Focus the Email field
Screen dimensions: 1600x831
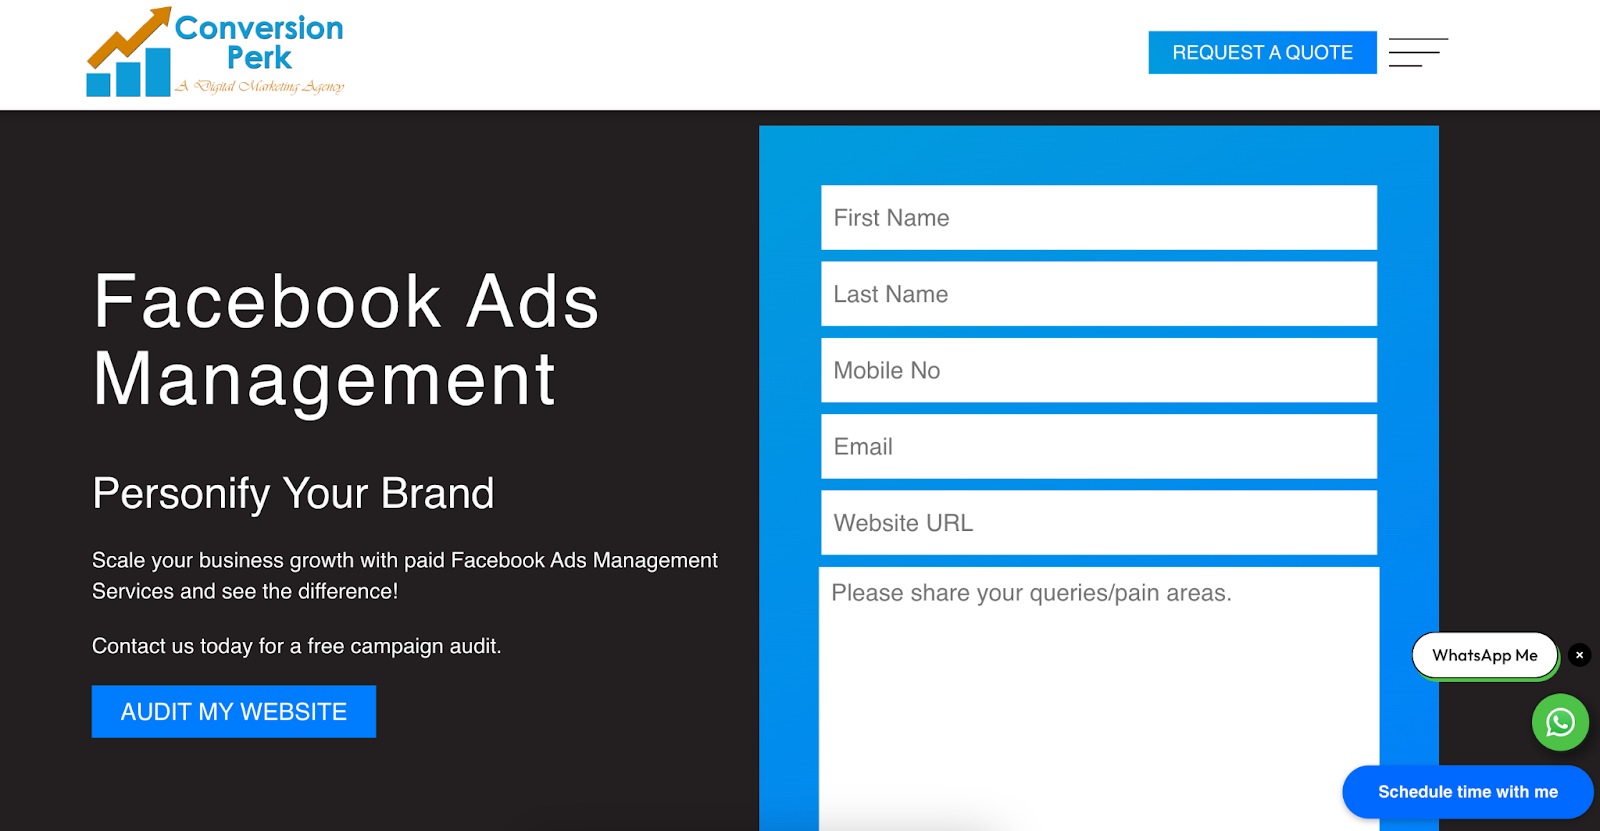(1099, 446)
